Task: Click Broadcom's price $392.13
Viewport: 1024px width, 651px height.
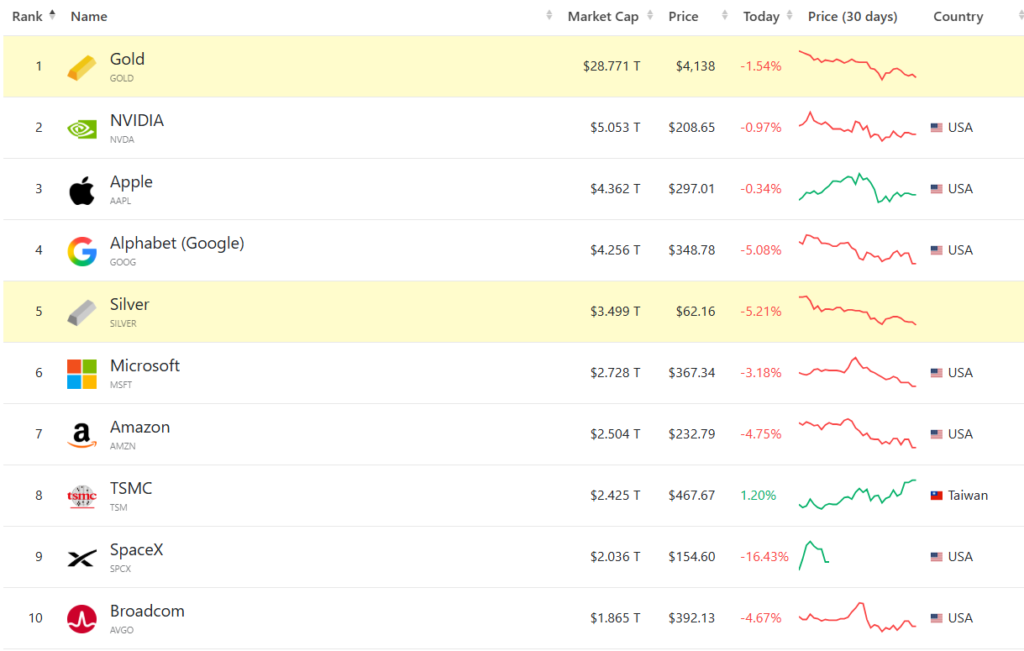Action: 692,618
